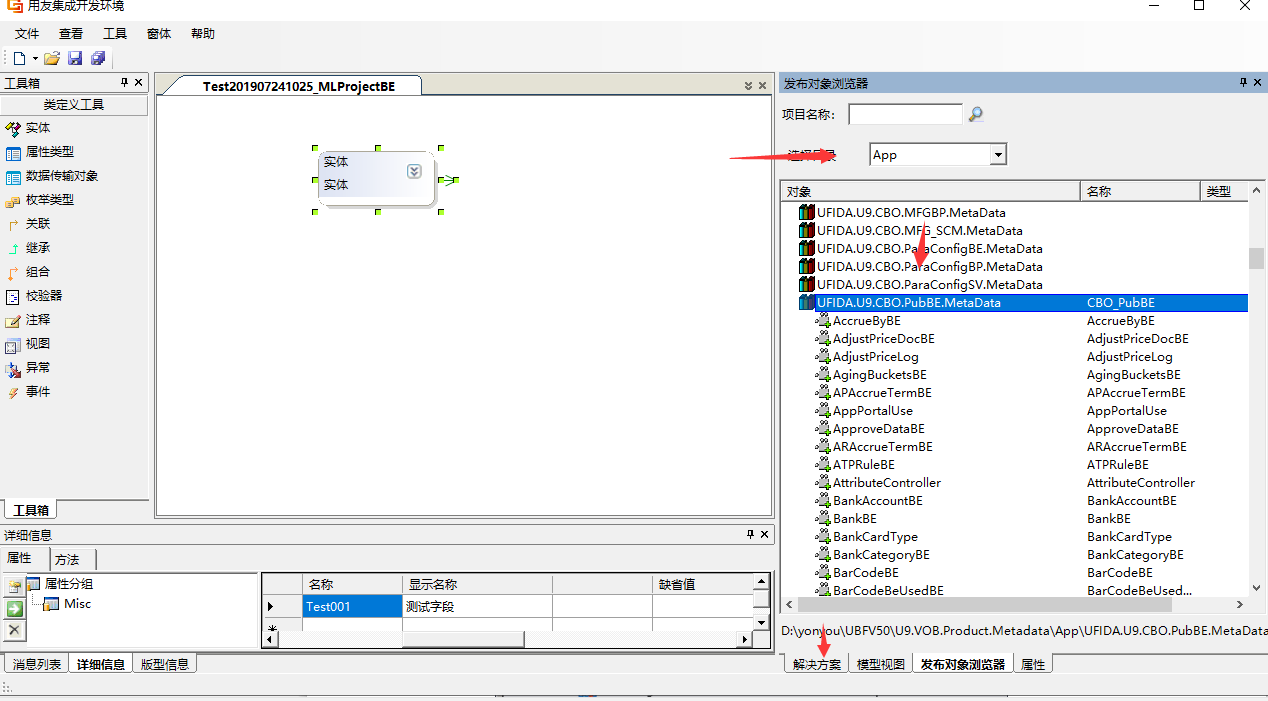
Task: Pin the 工具箱 panel
Action: 124,83
